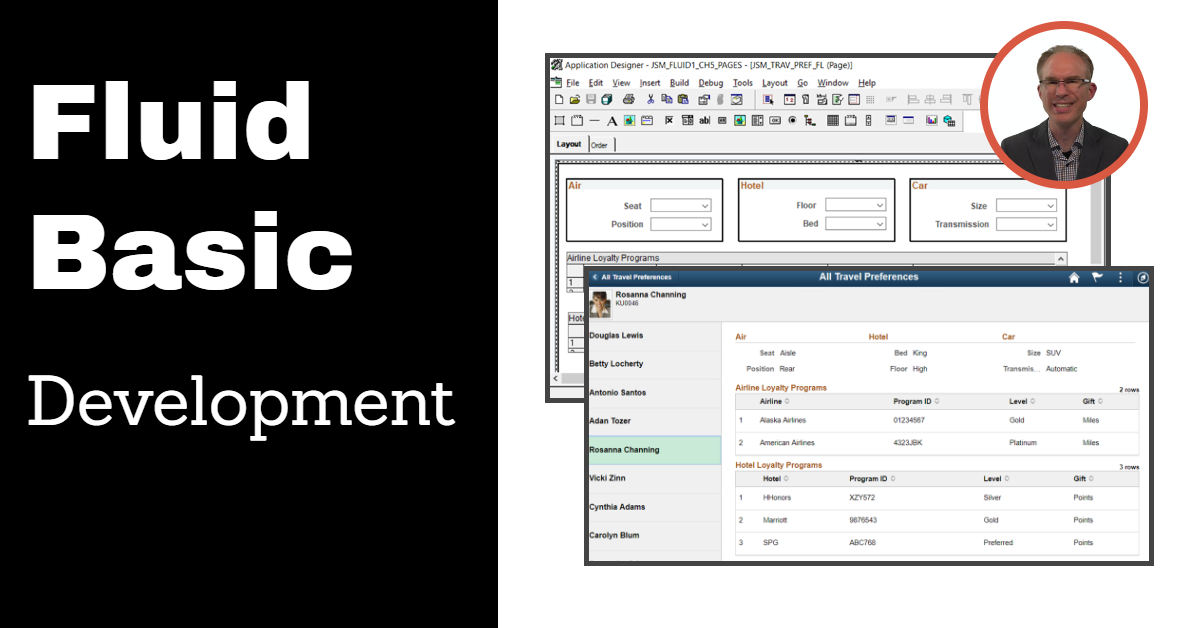This screenshot has width=1200, height=628.
Task: Switch to the Order tab
Action: point(599,145)
